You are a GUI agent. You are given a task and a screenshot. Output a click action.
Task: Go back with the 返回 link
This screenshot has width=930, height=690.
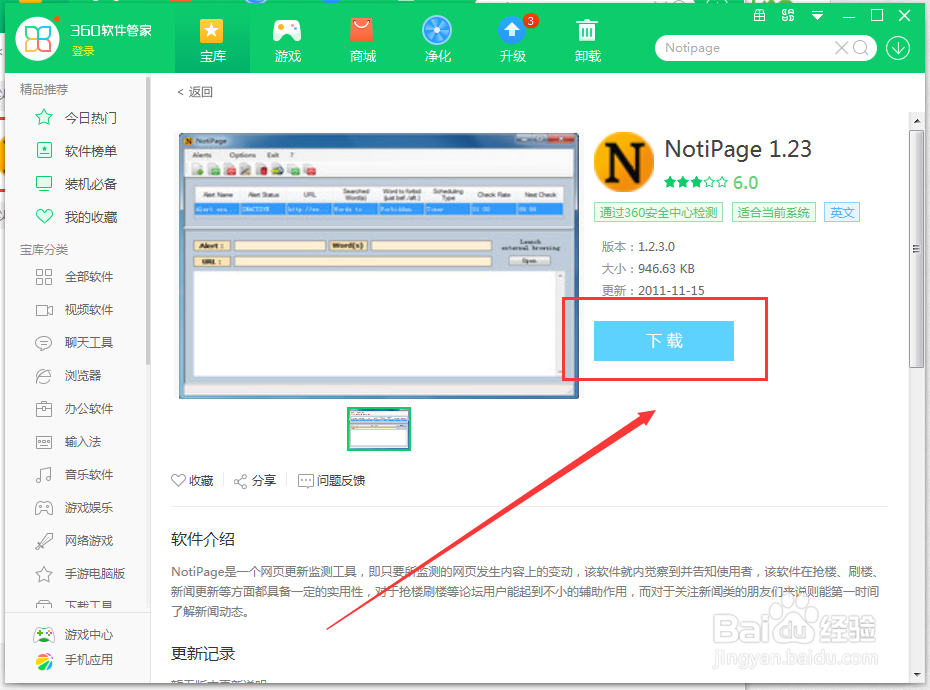[x=195, y=92]
